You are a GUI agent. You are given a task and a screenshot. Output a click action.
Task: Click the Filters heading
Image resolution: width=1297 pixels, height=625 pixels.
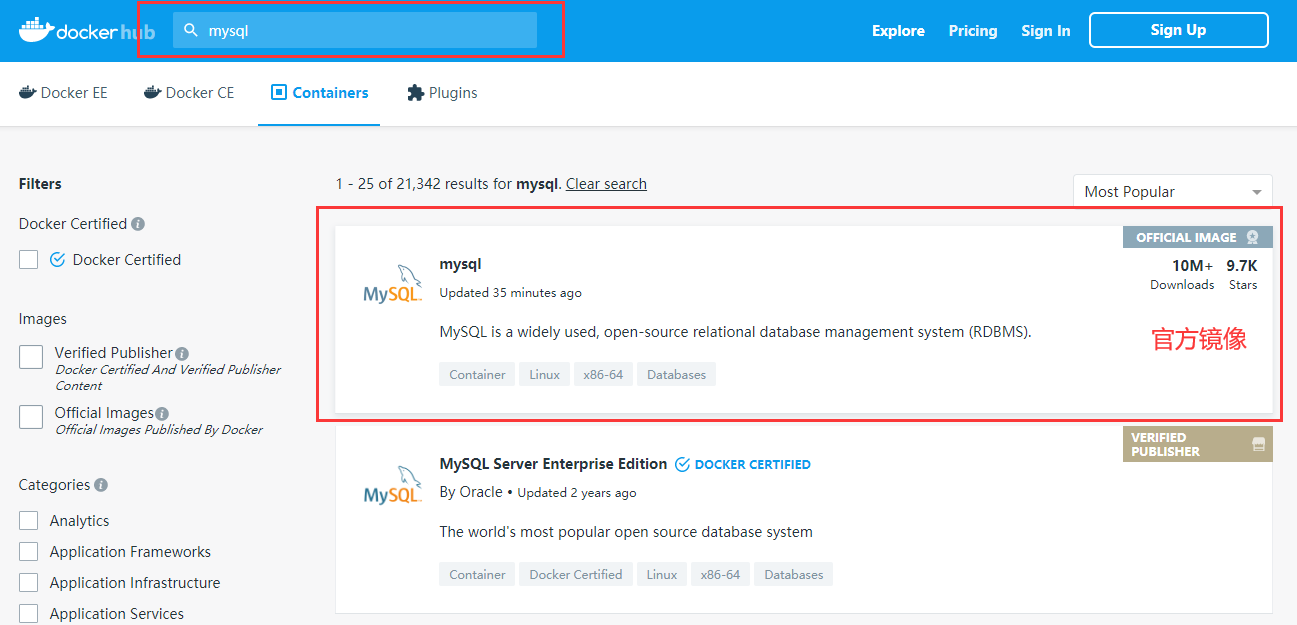click(40, 184)
